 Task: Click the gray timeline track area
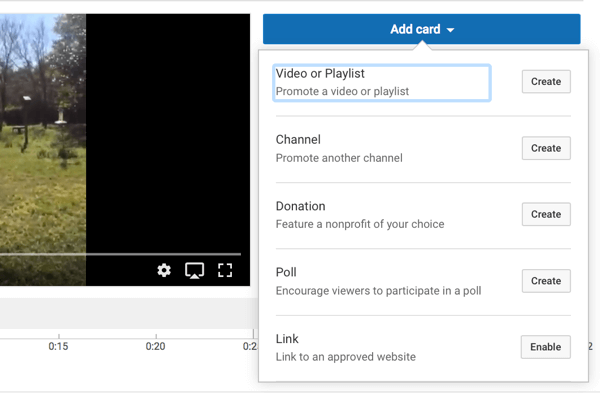point(129,313)
